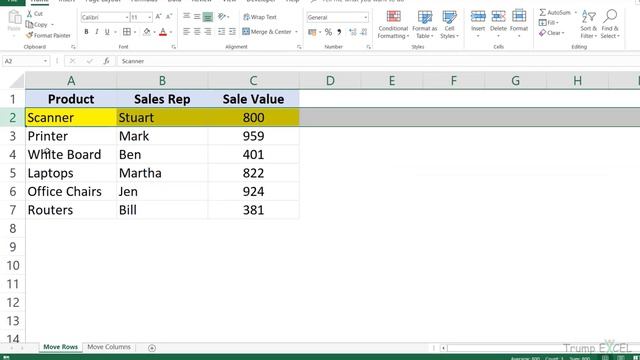
Task: Open Alignment settings dialog launcher
Action: click(x=299, y=47)
